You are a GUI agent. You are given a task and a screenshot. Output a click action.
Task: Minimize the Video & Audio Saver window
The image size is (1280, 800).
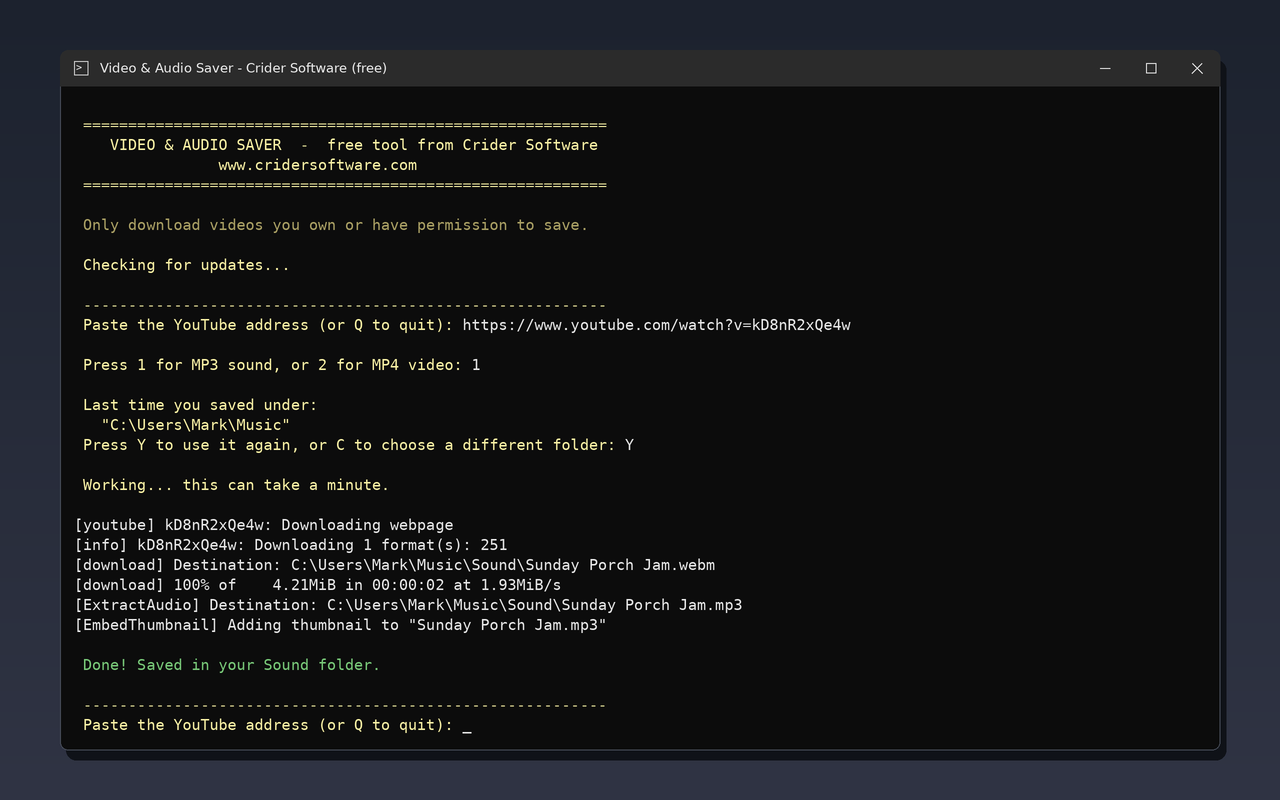point(1105,68)
